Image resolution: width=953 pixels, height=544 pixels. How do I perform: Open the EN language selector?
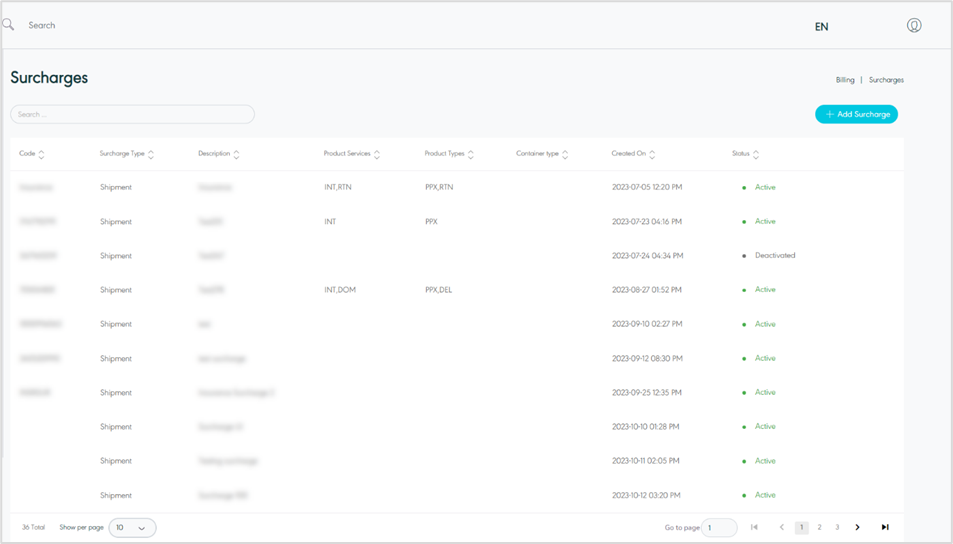(x=821, y=27)
